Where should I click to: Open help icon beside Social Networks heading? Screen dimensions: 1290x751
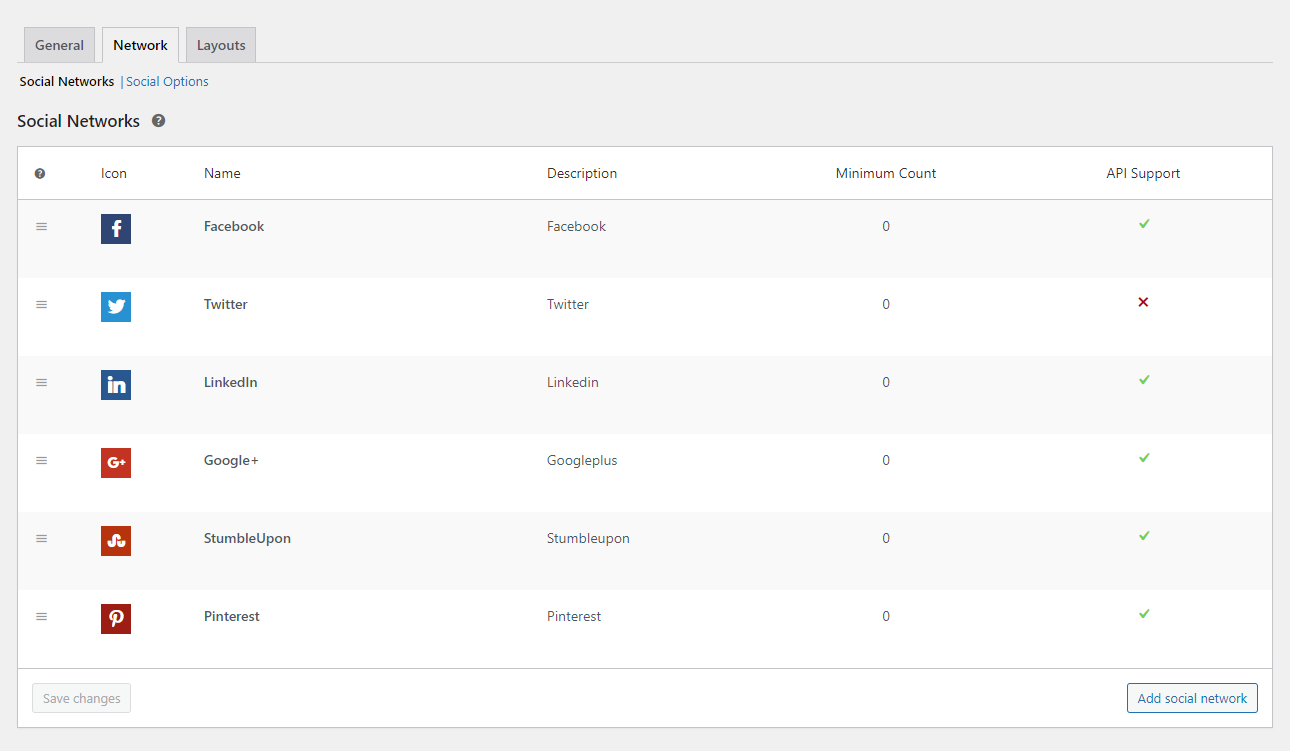click(158, 121)
